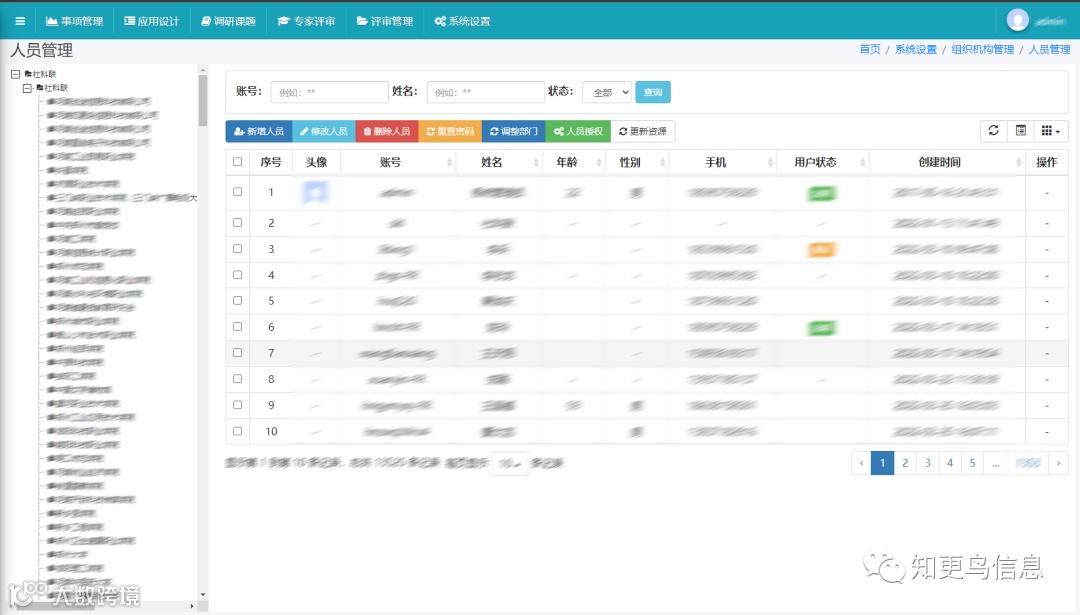Click the green status badge in row 6
This screenshot has height=615, width=1080.
pos(821,328)
